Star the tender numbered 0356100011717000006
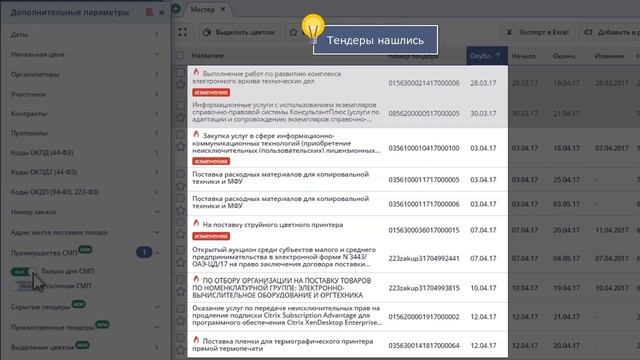This screenshot has width=640, height=360. pos(180,211)
